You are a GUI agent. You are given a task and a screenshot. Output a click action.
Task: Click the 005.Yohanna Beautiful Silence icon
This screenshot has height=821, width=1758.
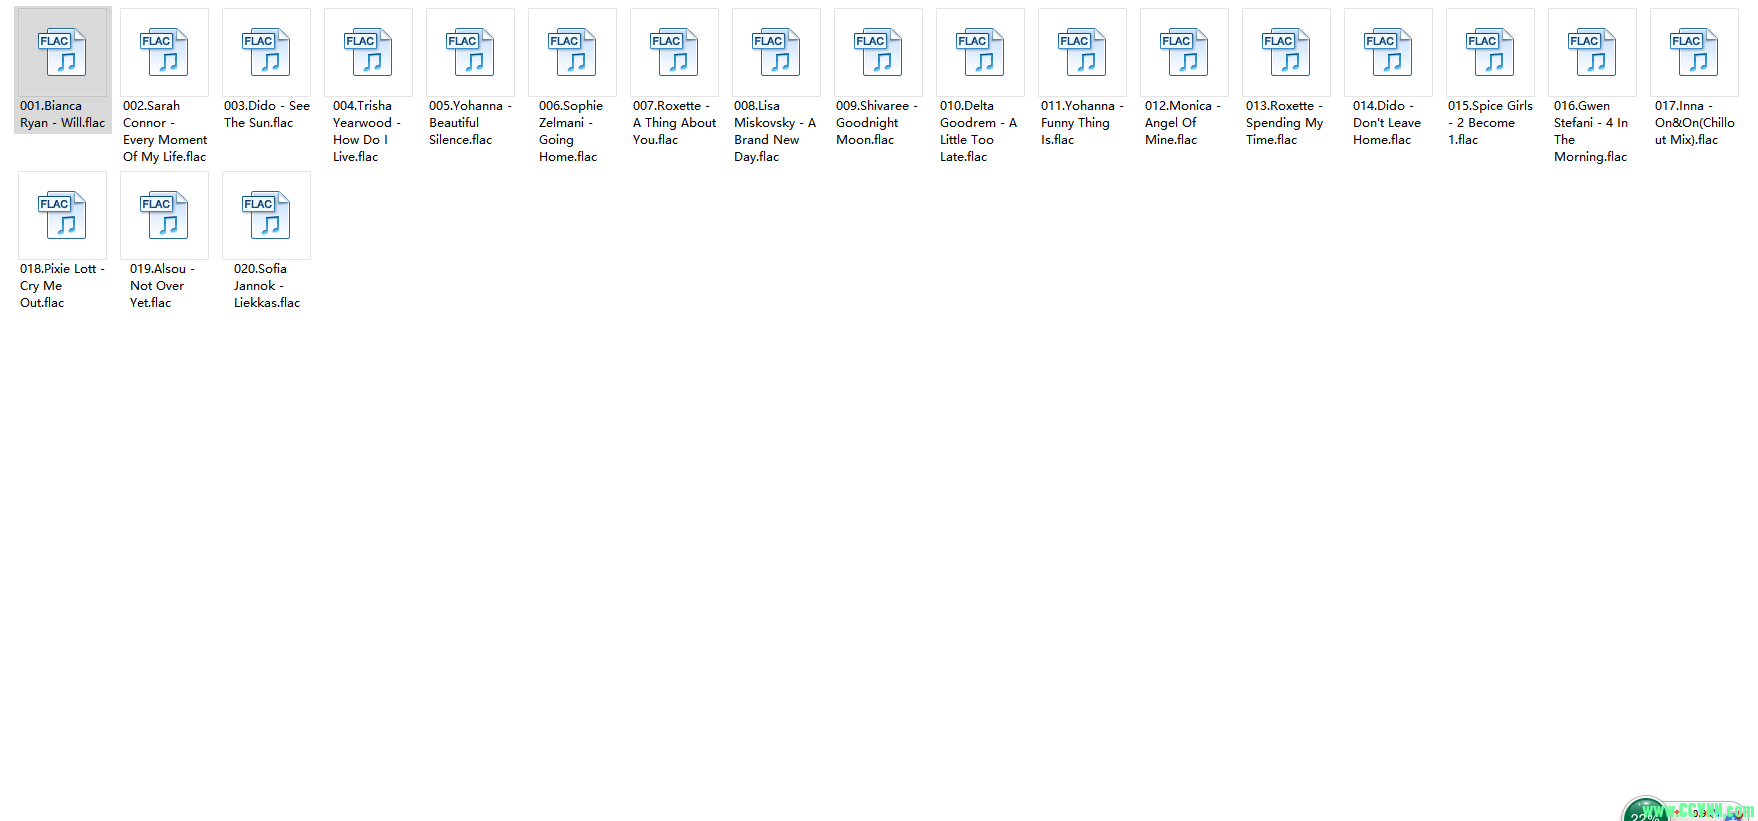(470, 53)
